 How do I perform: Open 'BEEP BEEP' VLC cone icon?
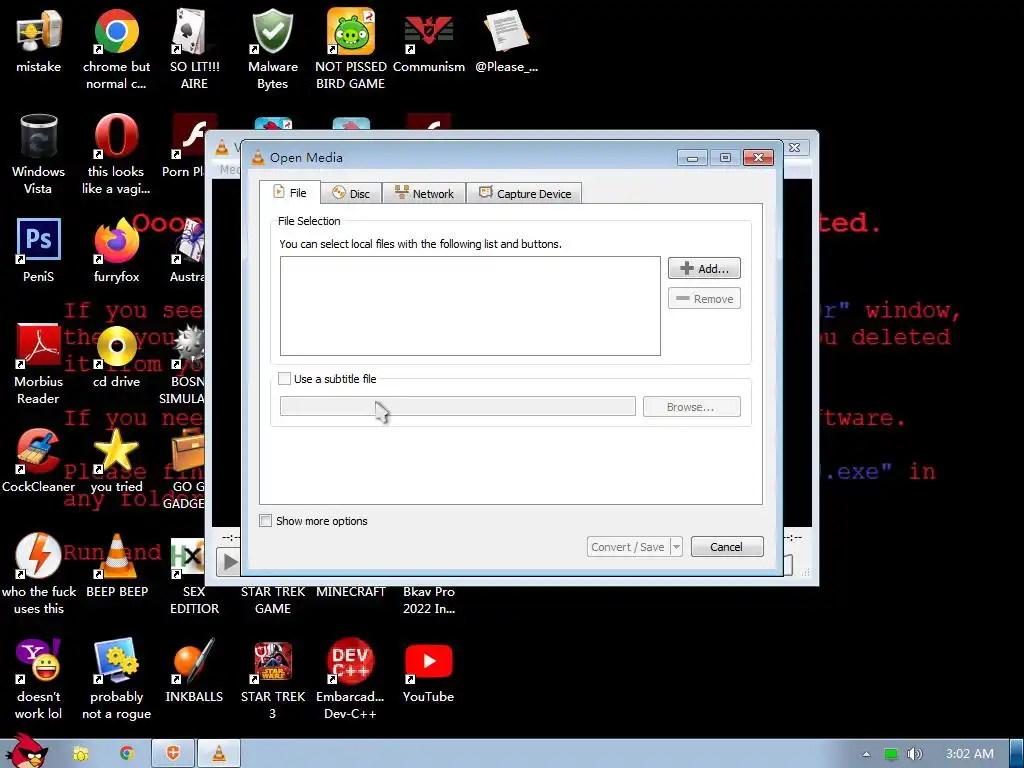pyautogui.click(x=117, y=566)
